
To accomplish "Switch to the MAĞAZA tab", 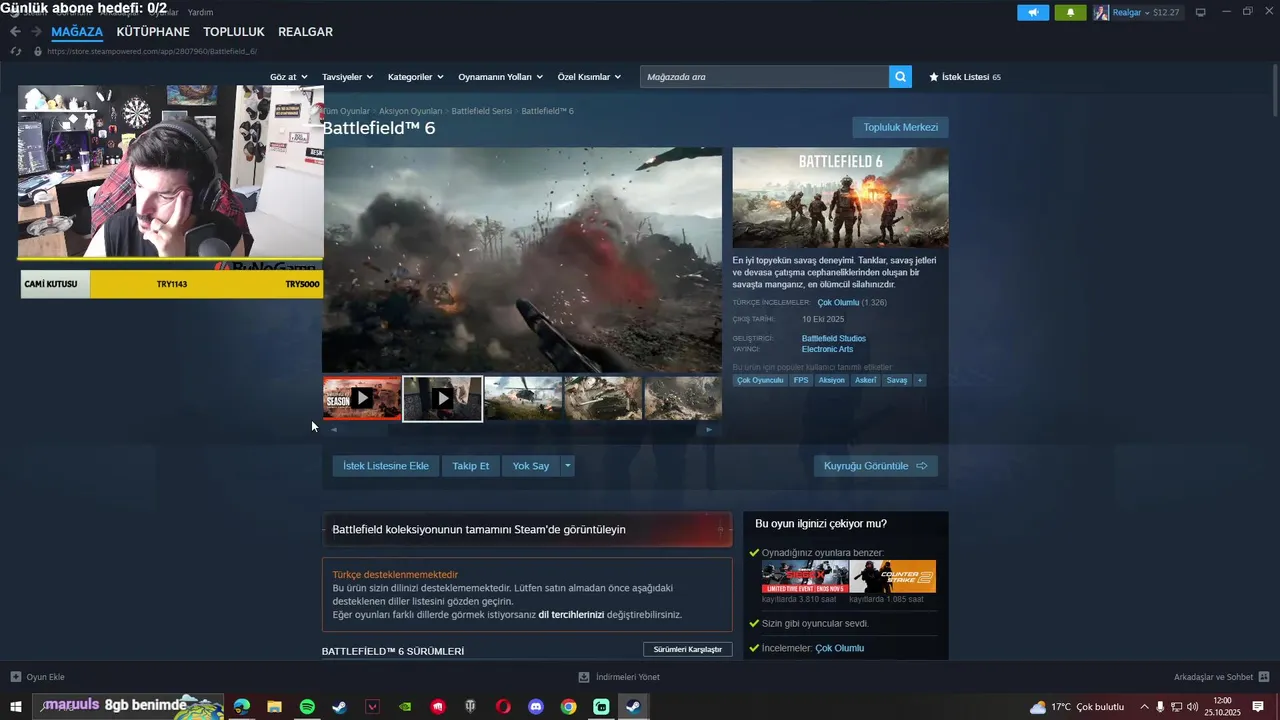I will [x=77, y=32].
